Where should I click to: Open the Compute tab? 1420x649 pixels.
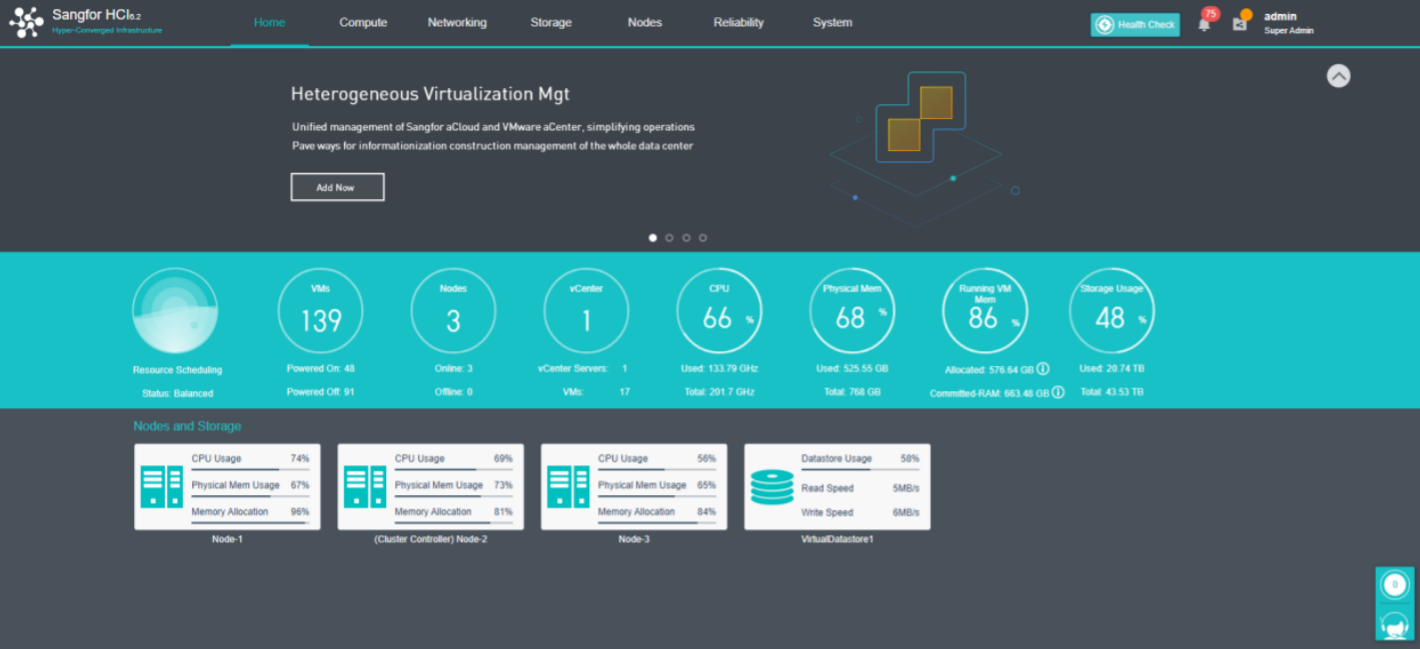point(363,23)
